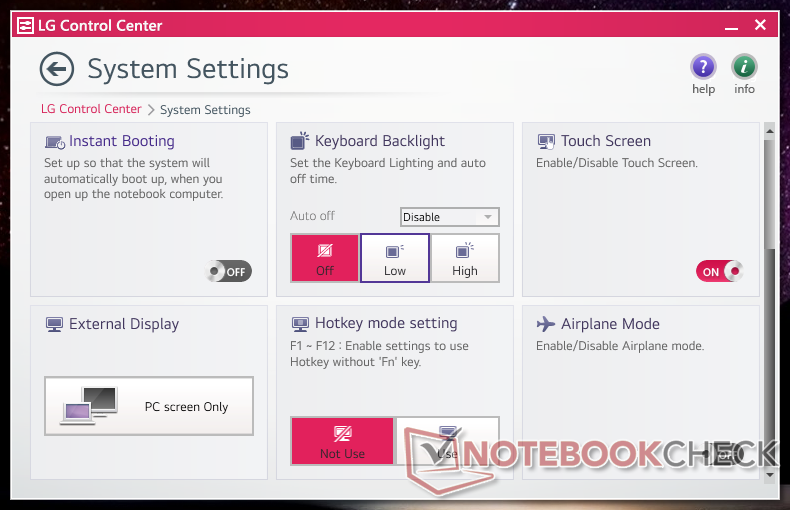Click the LG Control Center title bar icon
Image resolution: width=790 pixels, height=510 pixels.
[25, 25]
